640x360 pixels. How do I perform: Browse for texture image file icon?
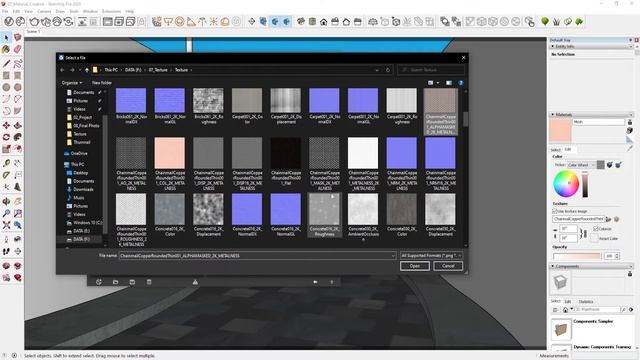[609, 219]
